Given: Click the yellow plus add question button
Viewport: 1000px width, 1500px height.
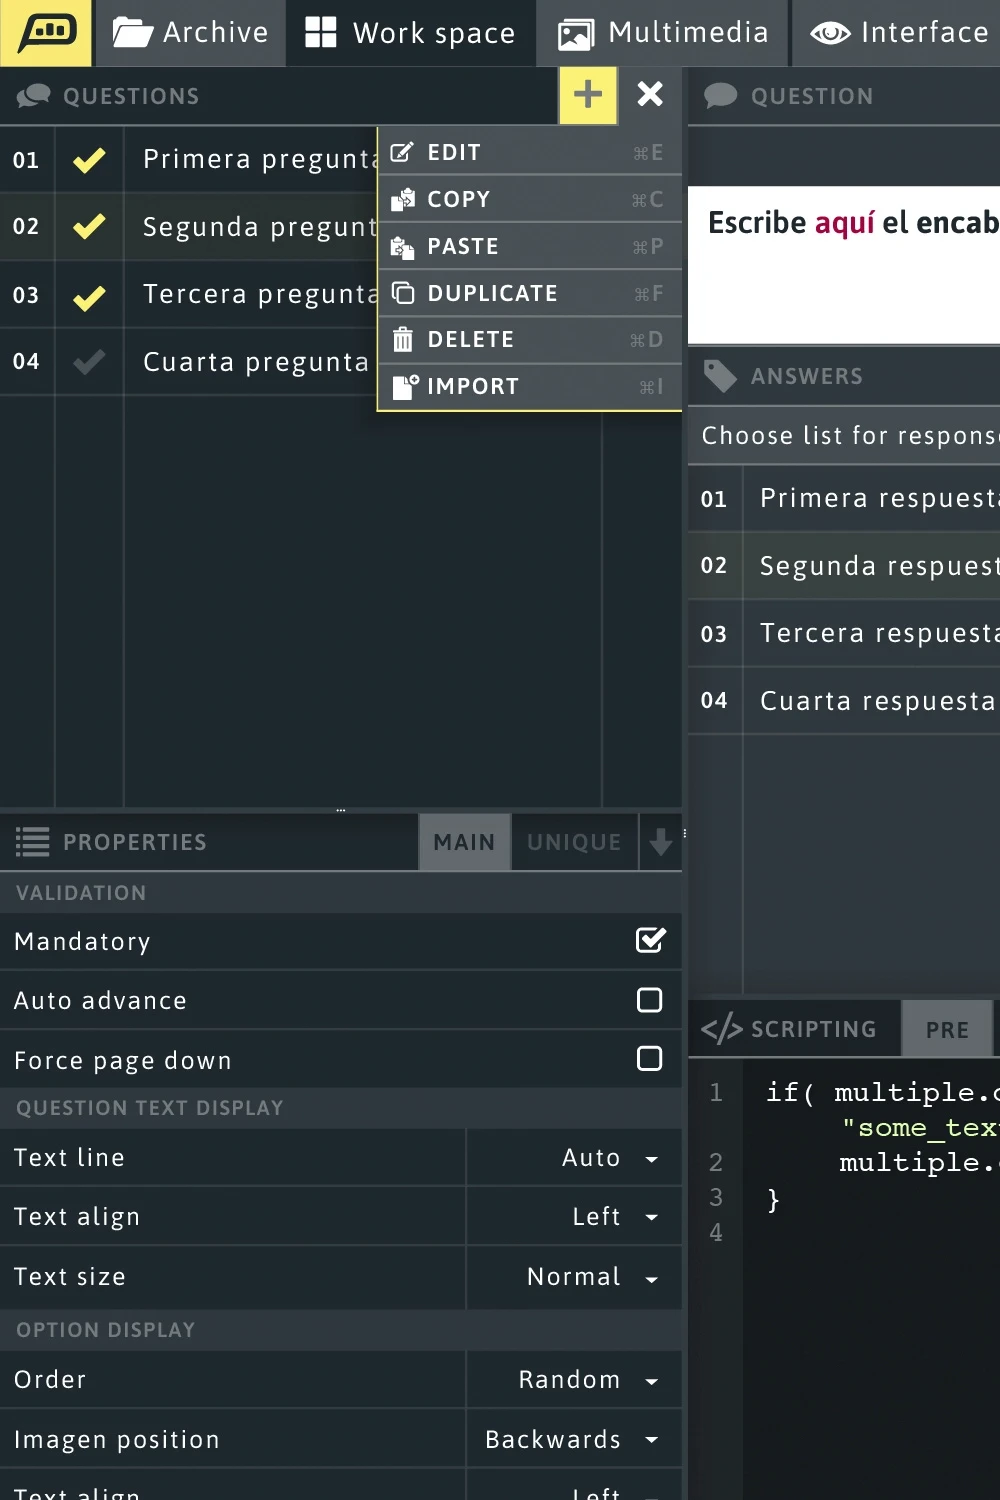Looking at the screenshot, I should (x=588, y=95).
